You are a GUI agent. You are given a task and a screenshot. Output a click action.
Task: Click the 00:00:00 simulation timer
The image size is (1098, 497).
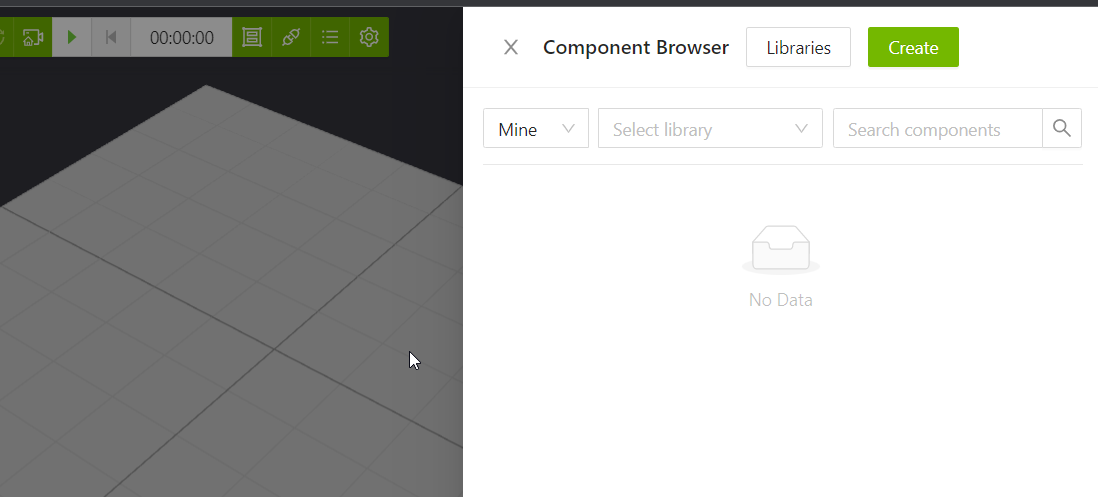pyautogui.click(x=181, y=37)
